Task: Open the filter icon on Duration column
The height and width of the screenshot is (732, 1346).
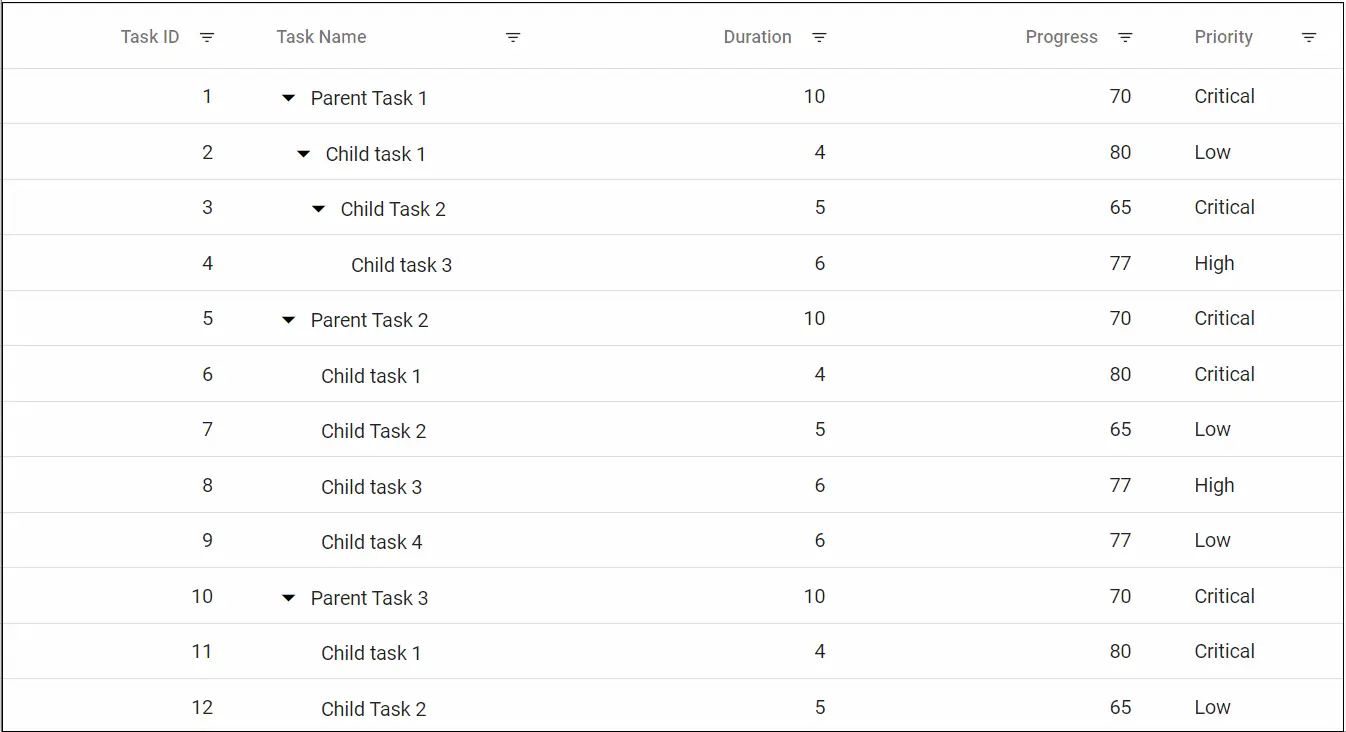Action: coord(819,37)
